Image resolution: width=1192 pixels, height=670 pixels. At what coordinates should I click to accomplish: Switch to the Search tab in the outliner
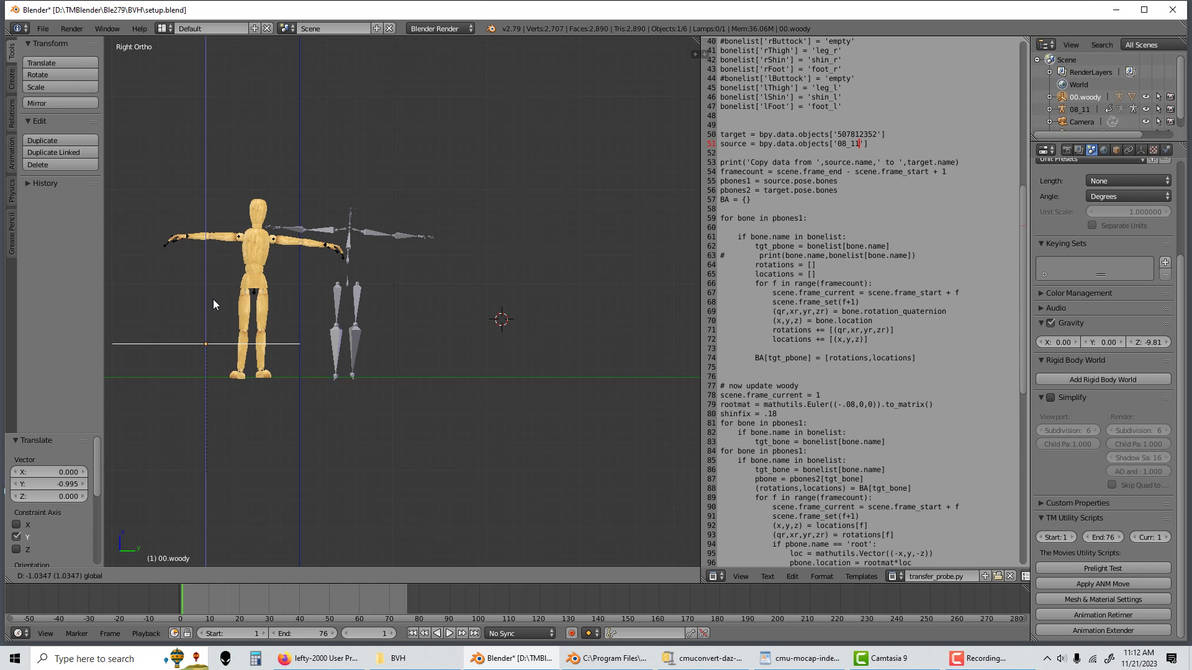(1101, 44)
